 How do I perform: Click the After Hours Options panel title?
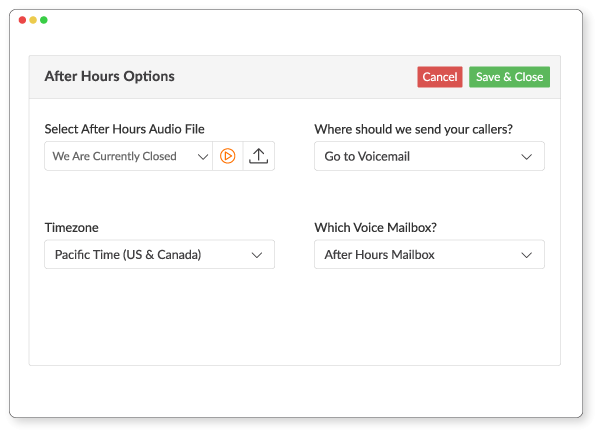coord(109,76)
